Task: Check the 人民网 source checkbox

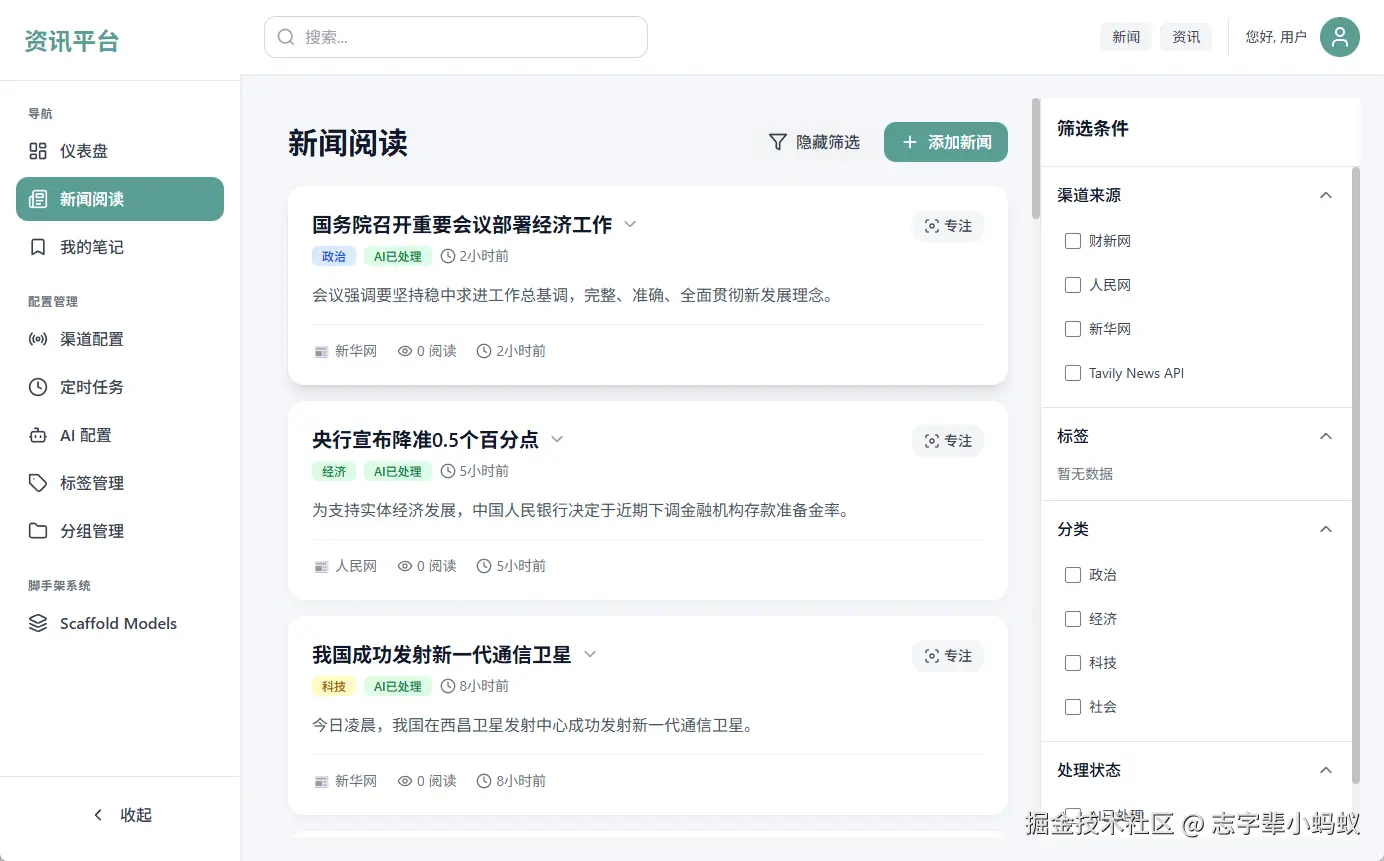Action: point(1073,285)
